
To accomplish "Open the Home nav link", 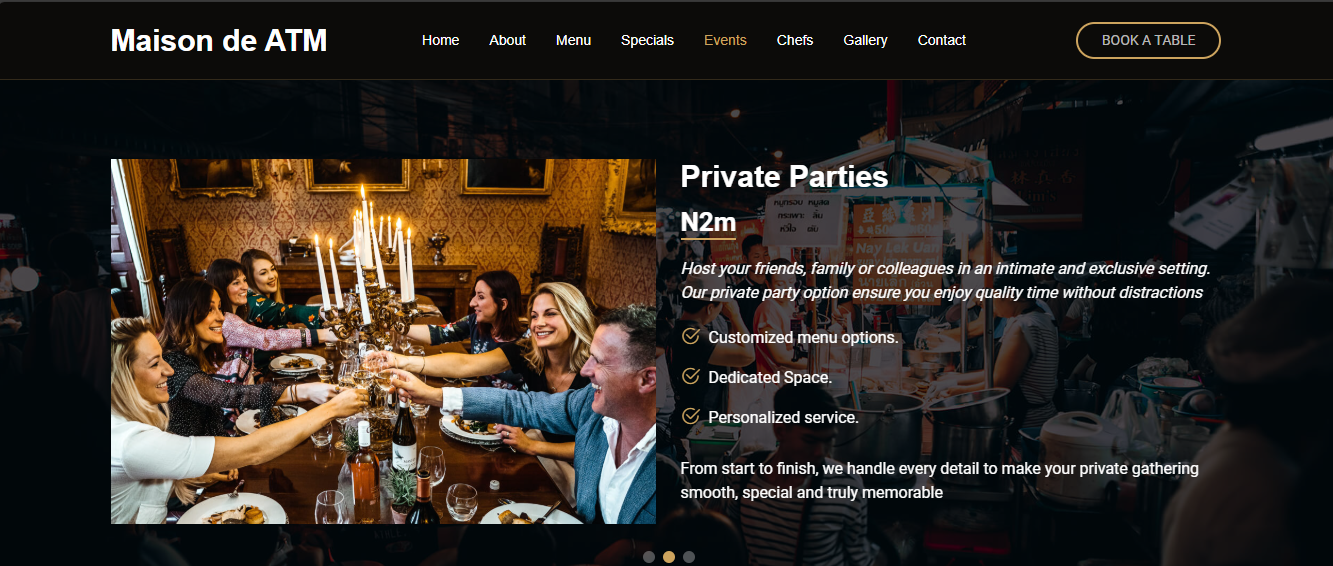I will point(441,40).
